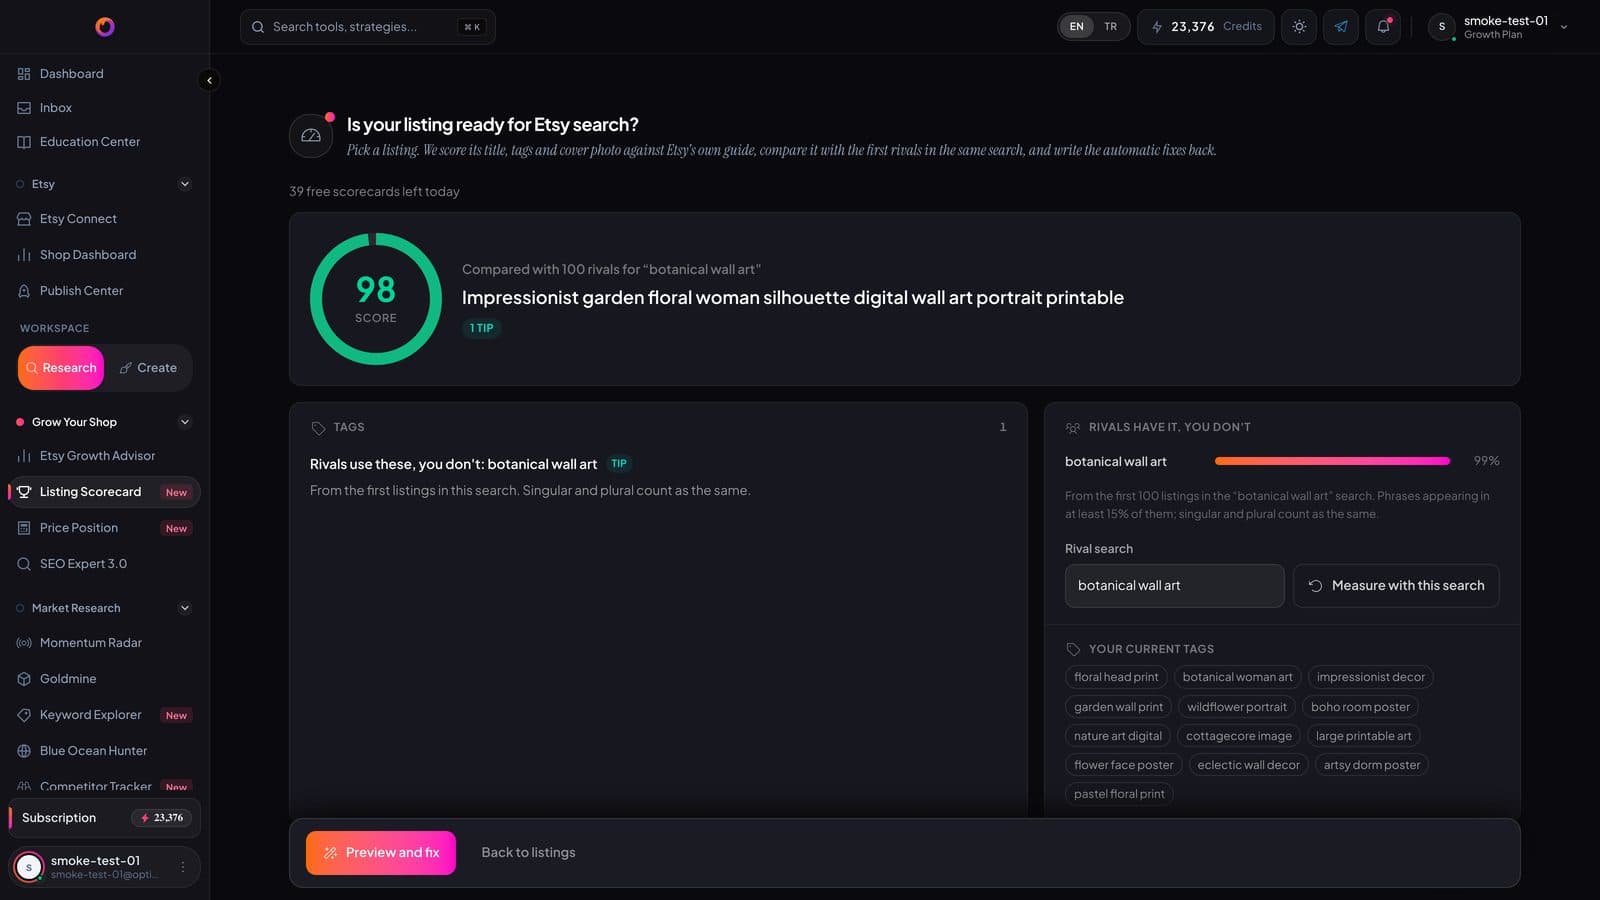This screenshot has height=900, width=1600.
Task: Collapse the Market Research section
Action: point(184,608)
